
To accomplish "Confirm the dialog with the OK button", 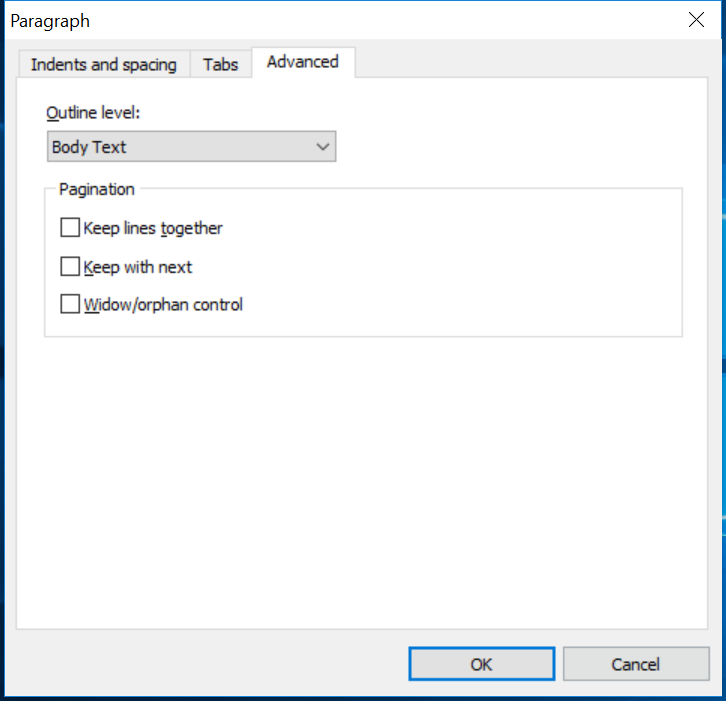I will click(481, 664).
